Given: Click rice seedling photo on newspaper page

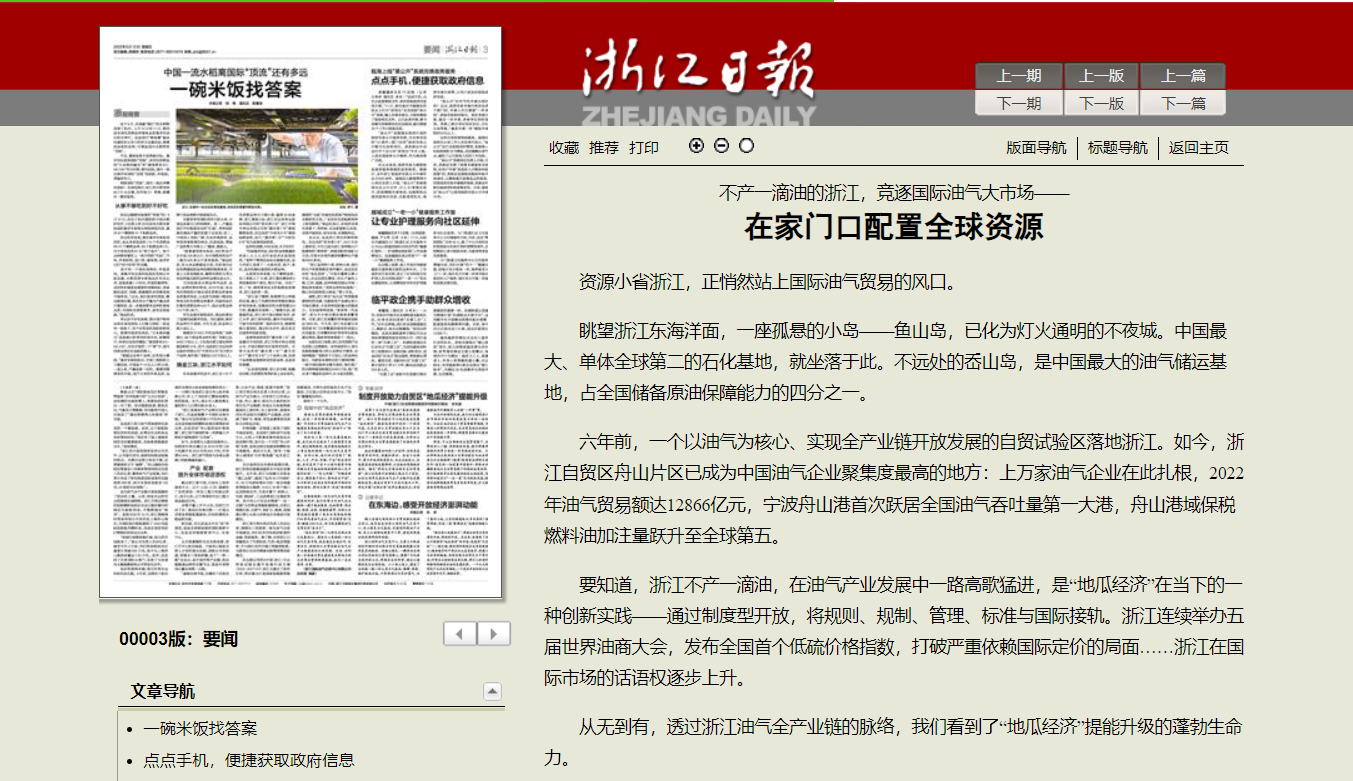Looking at the screenshot, I should tap(267, 154).
